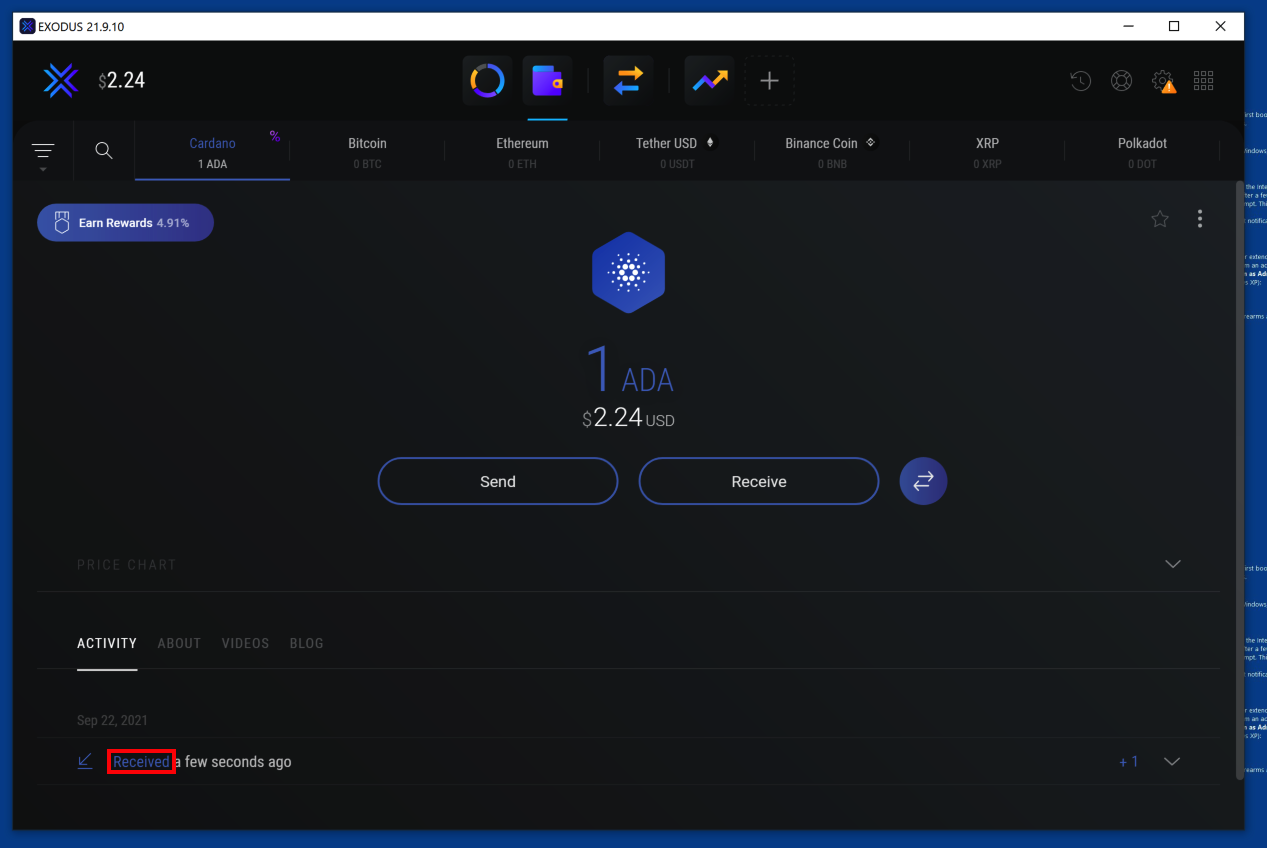
Task: Click the Receive button
Action: pyautogui.click(x=759, y=481)
